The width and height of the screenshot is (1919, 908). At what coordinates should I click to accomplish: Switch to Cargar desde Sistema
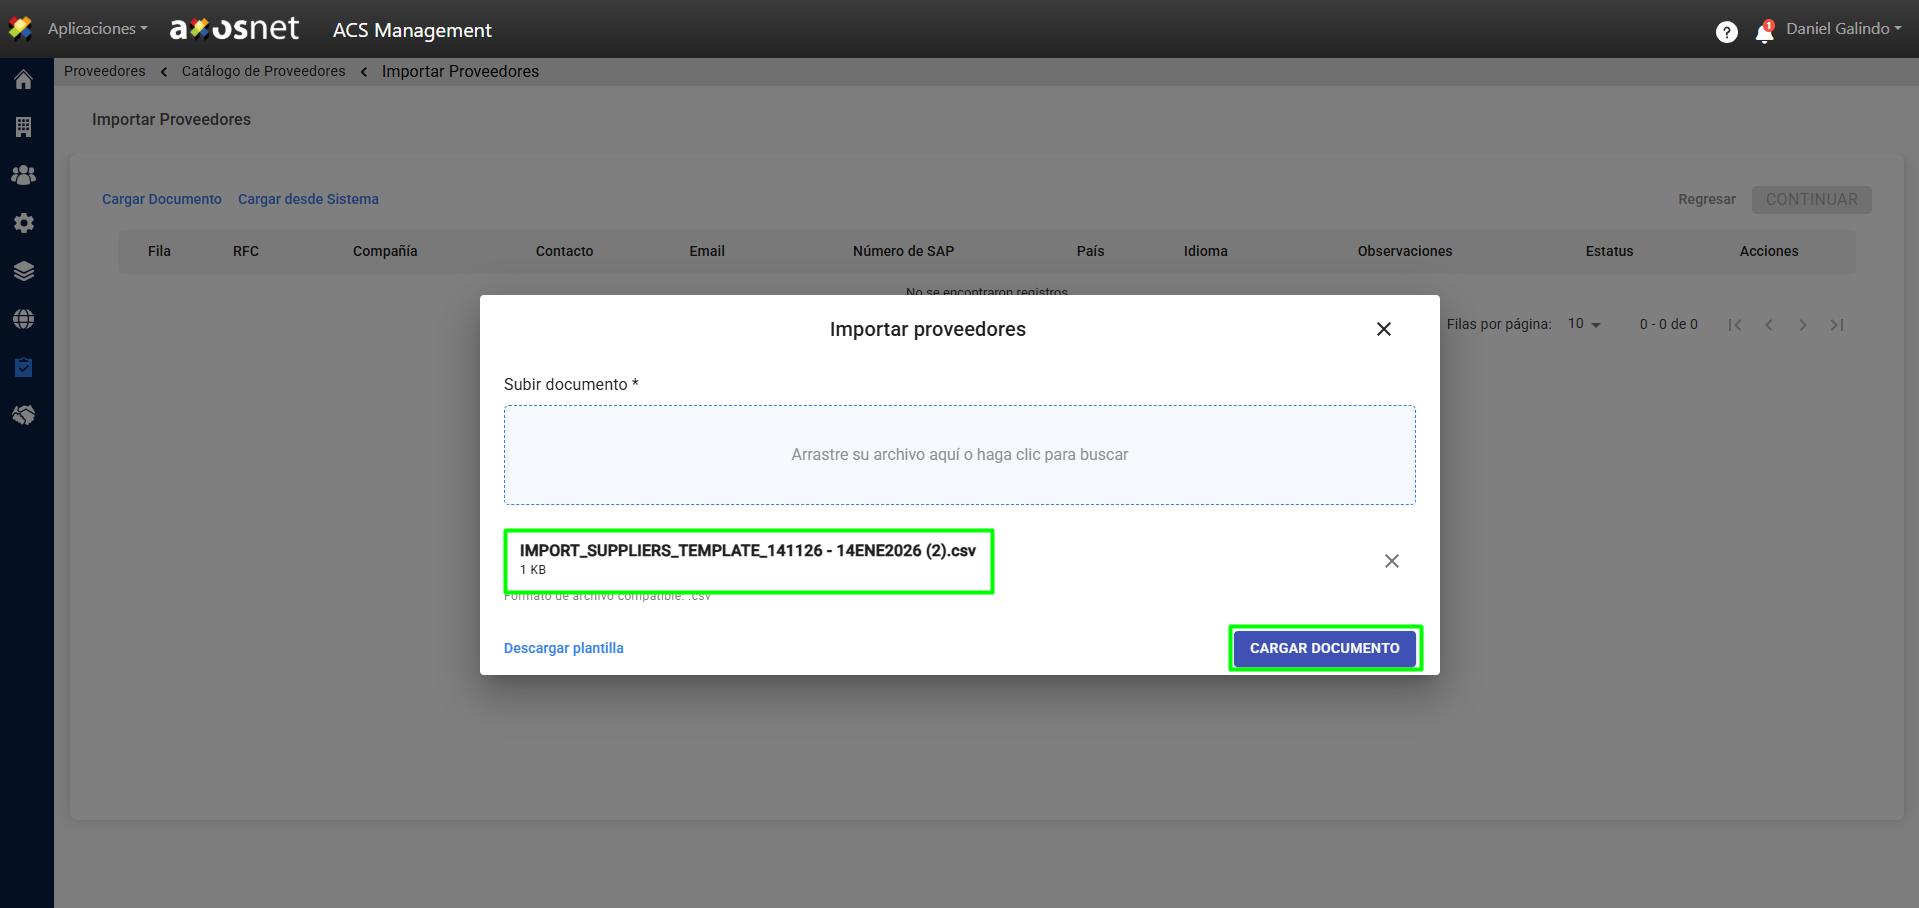[x=308, y=199]
